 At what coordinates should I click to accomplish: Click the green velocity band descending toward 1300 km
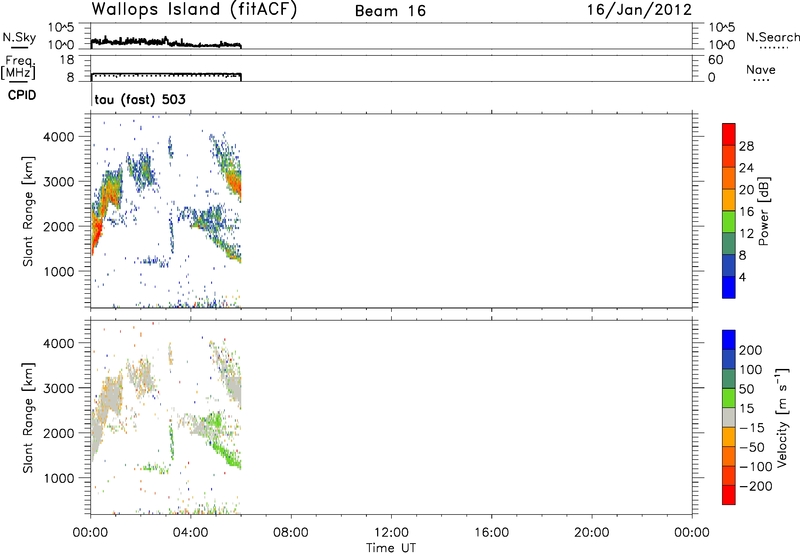[228, 455]
